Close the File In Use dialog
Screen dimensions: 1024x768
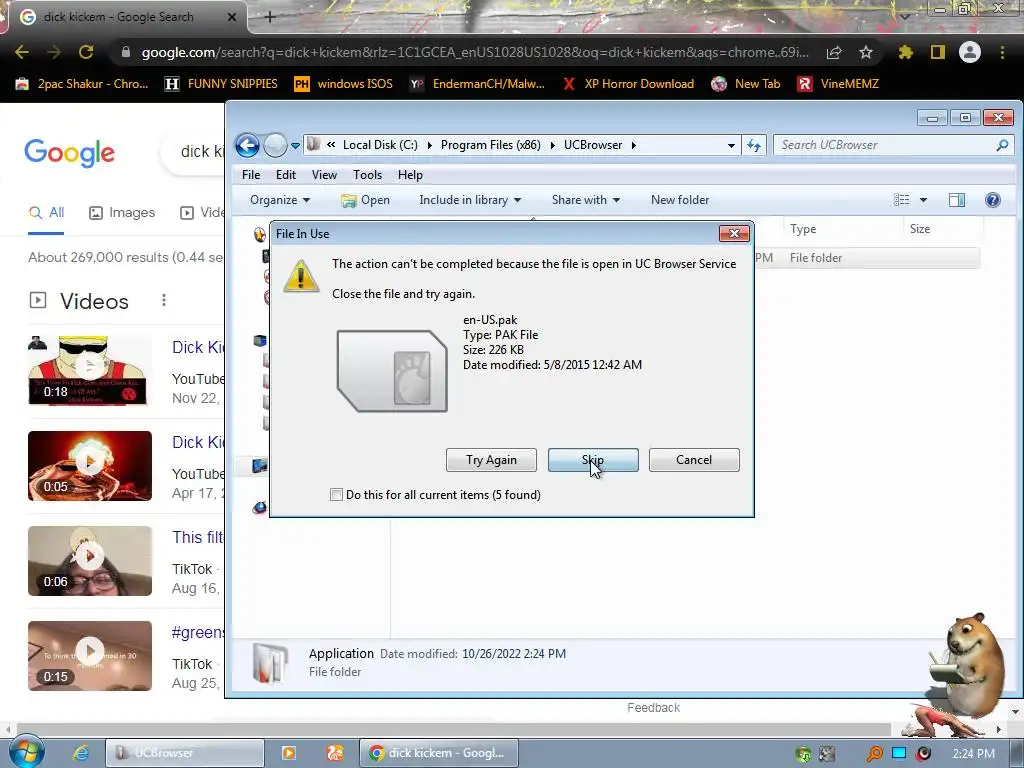pyautogui.click(x=734, y=233)
